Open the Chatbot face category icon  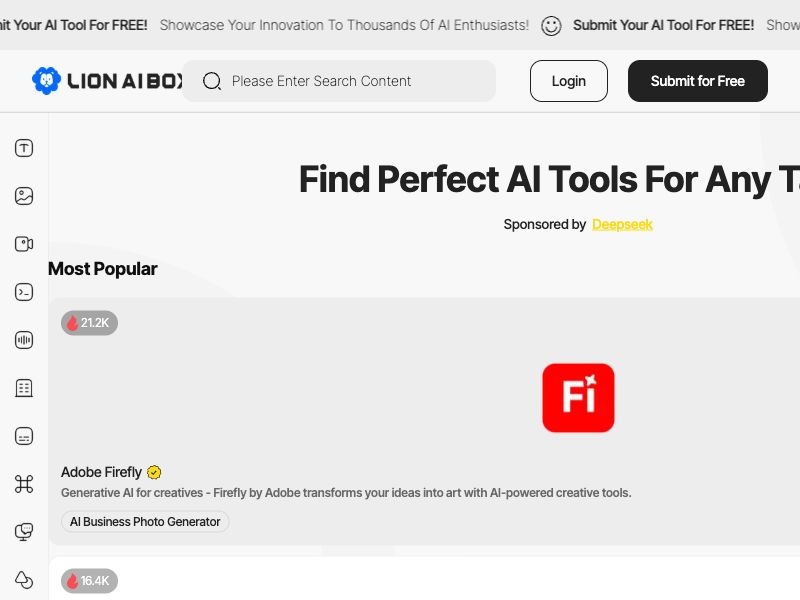pos(24,436)
